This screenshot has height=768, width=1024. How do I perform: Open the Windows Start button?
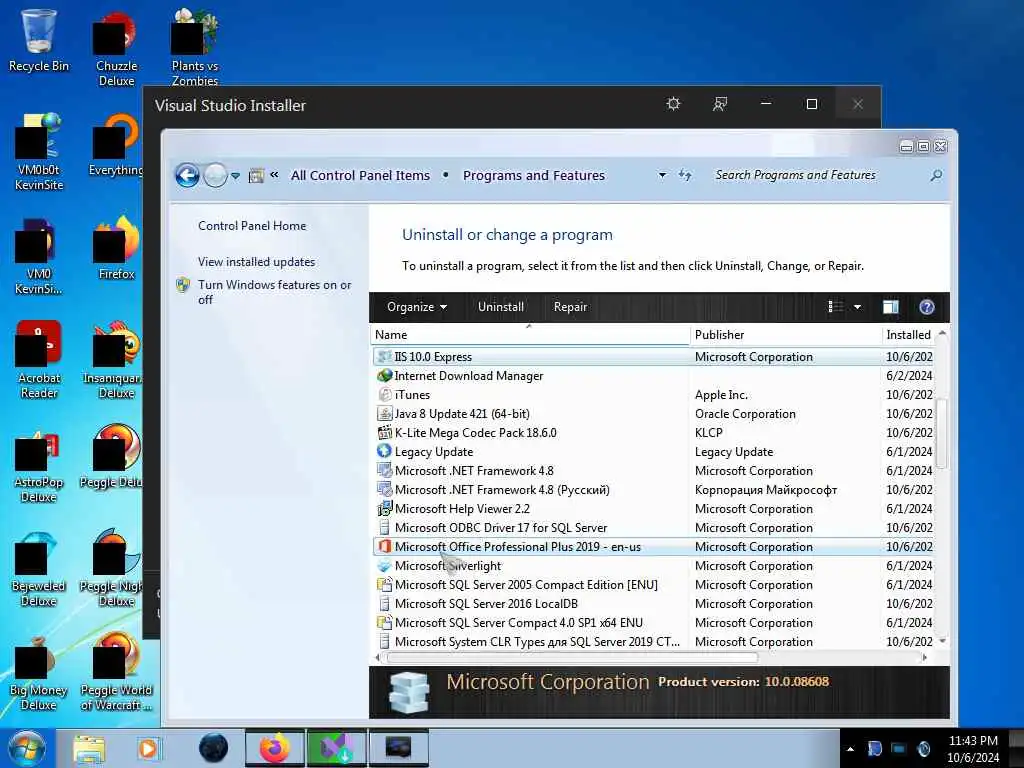pyautogui.click(x=26, y=748)
